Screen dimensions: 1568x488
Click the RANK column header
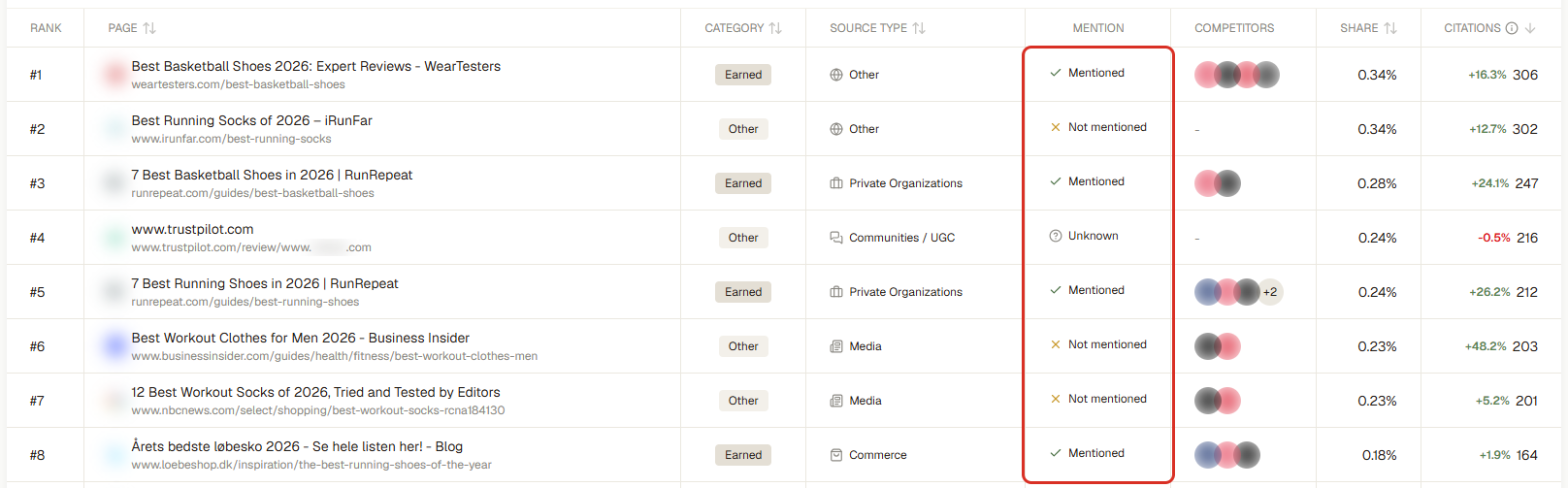coord(46,28)
